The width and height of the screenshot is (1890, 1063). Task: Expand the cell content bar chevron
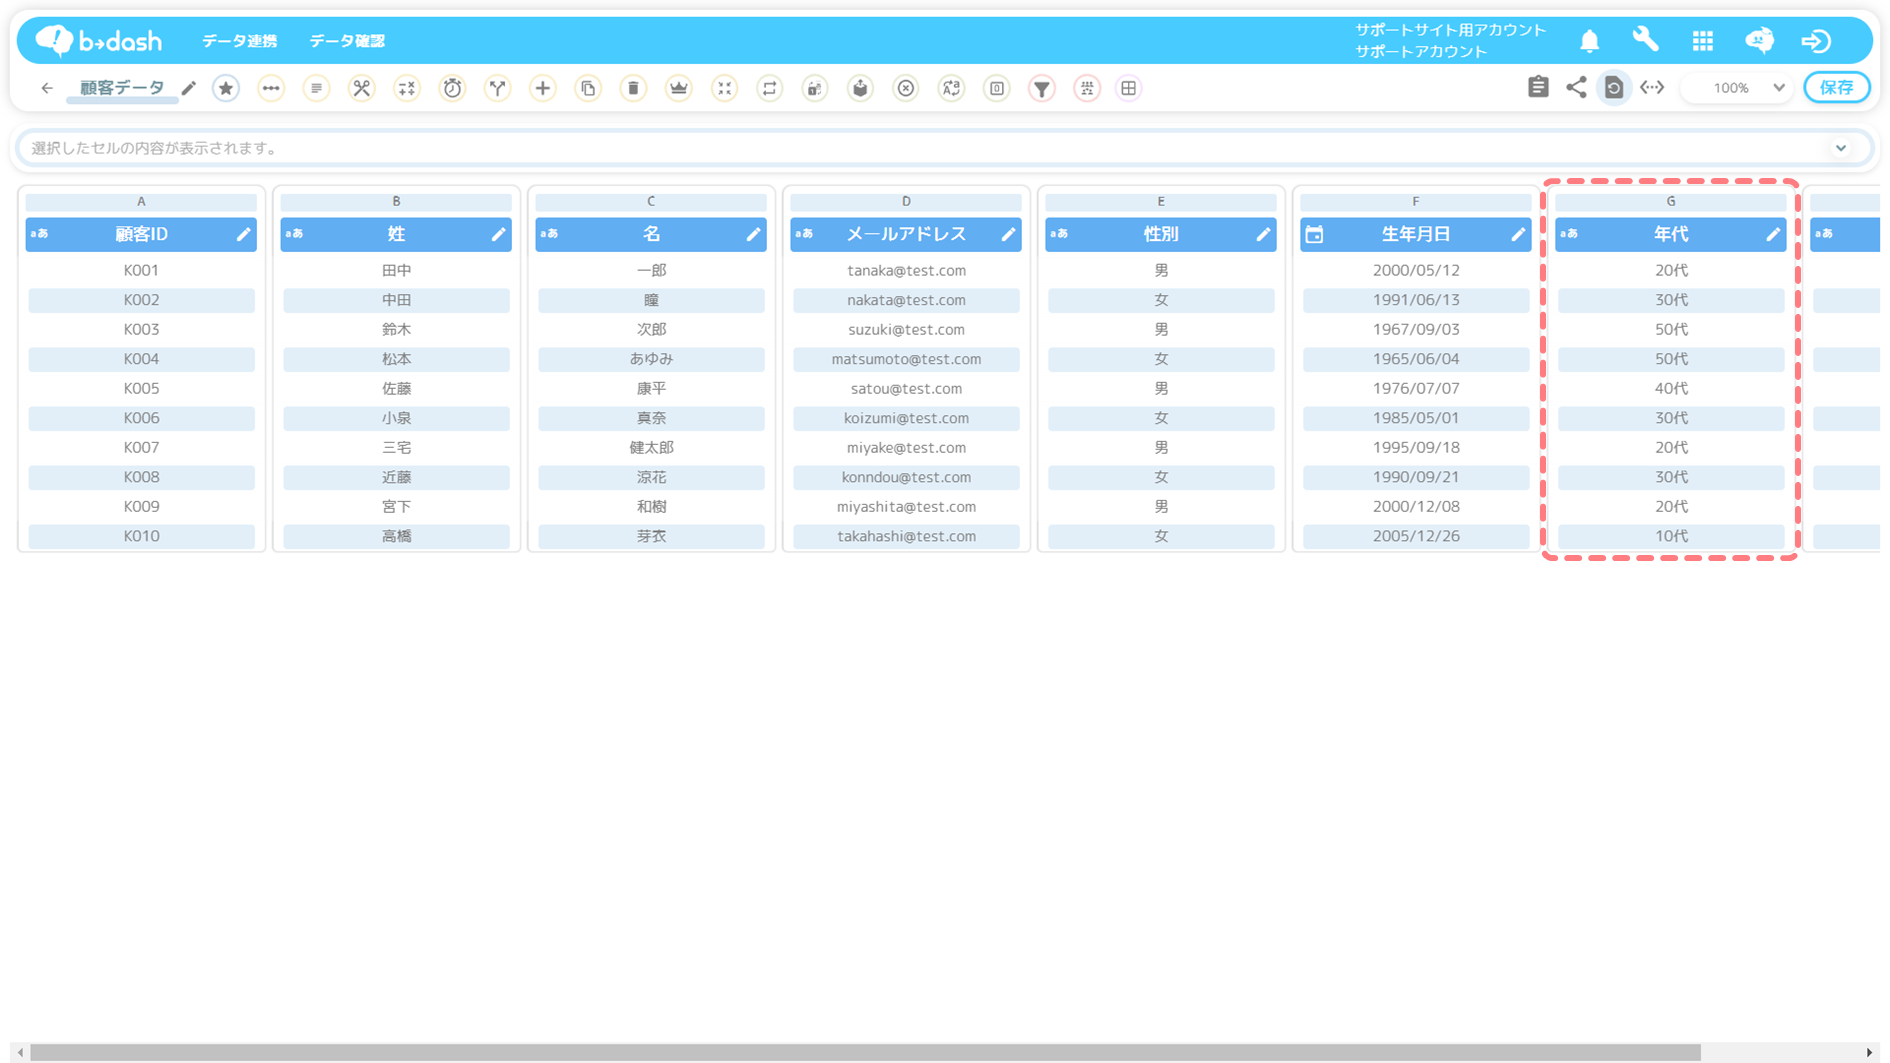[1841, 148]
